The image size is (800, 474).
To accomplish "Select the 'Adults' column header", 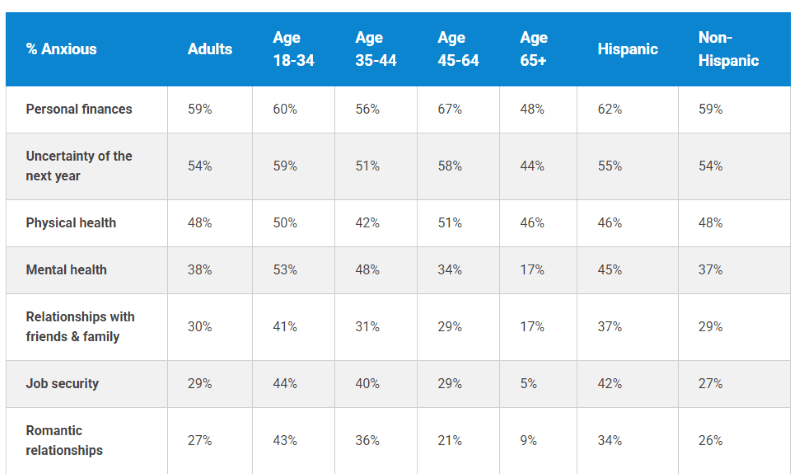I will click(210, 49).
